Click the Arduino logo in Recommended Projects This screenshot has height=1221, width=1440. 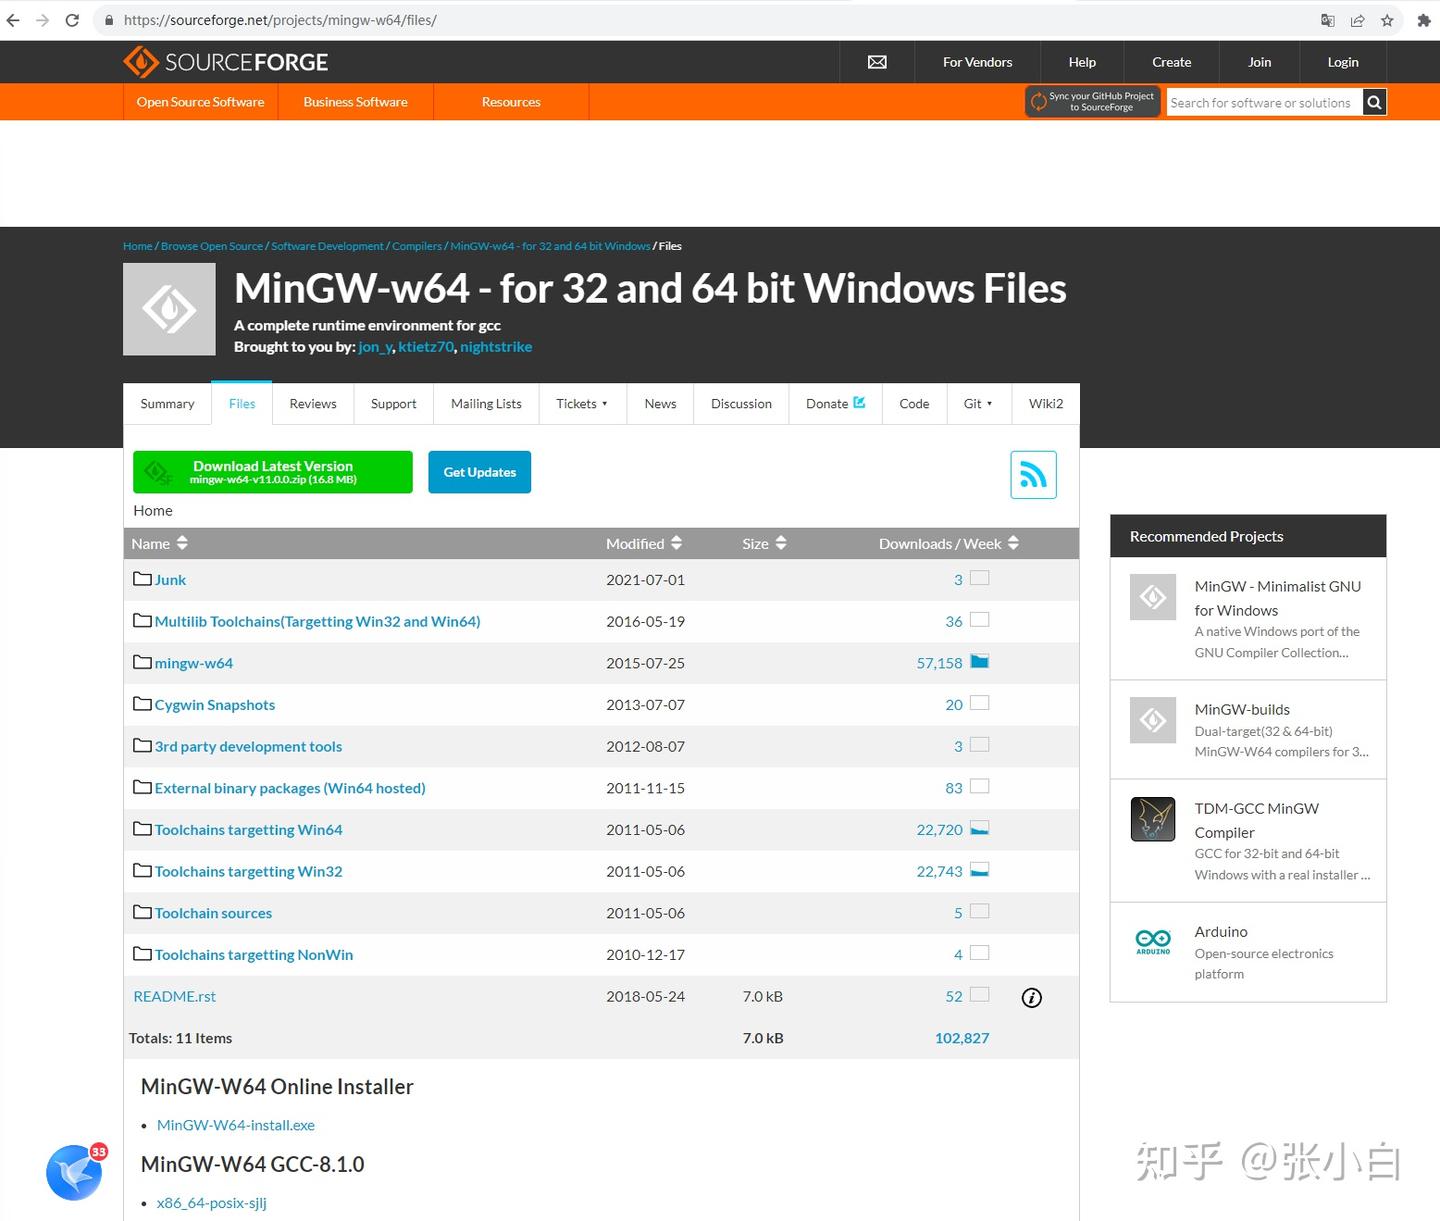[x=1152, y=941]
